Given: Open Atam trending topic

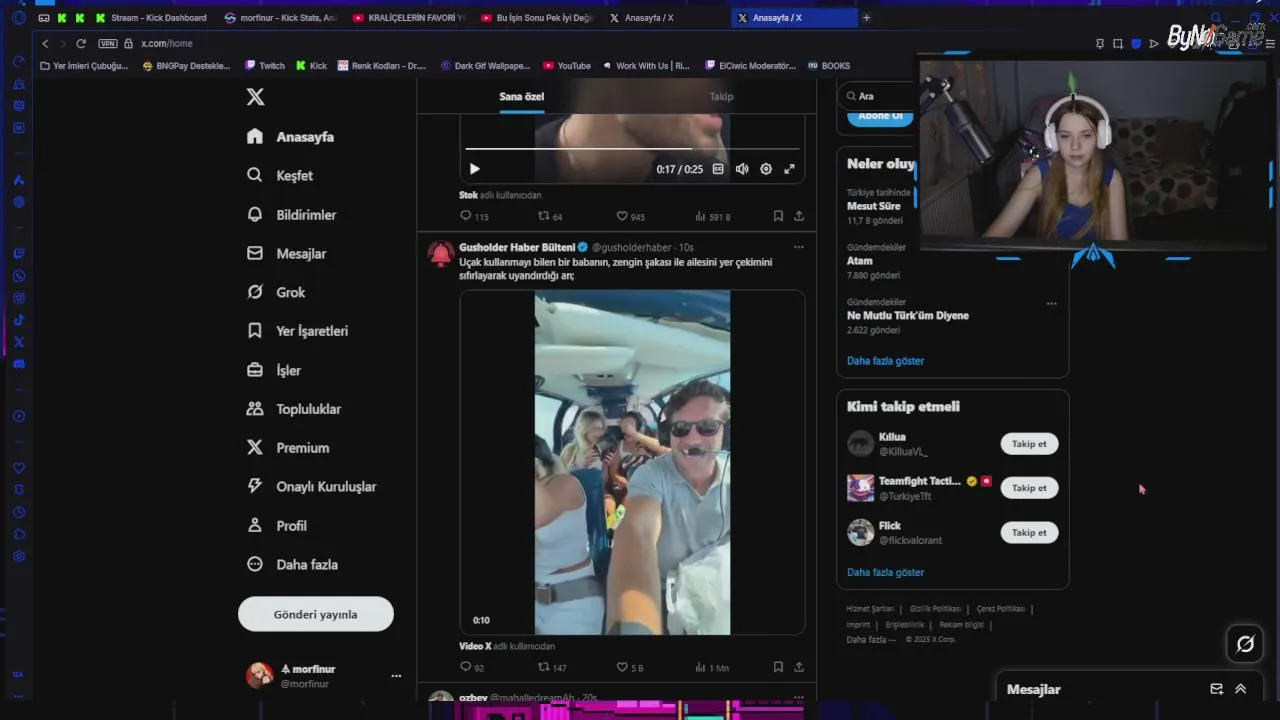Looking at the screenshot, I should point(859,261).
